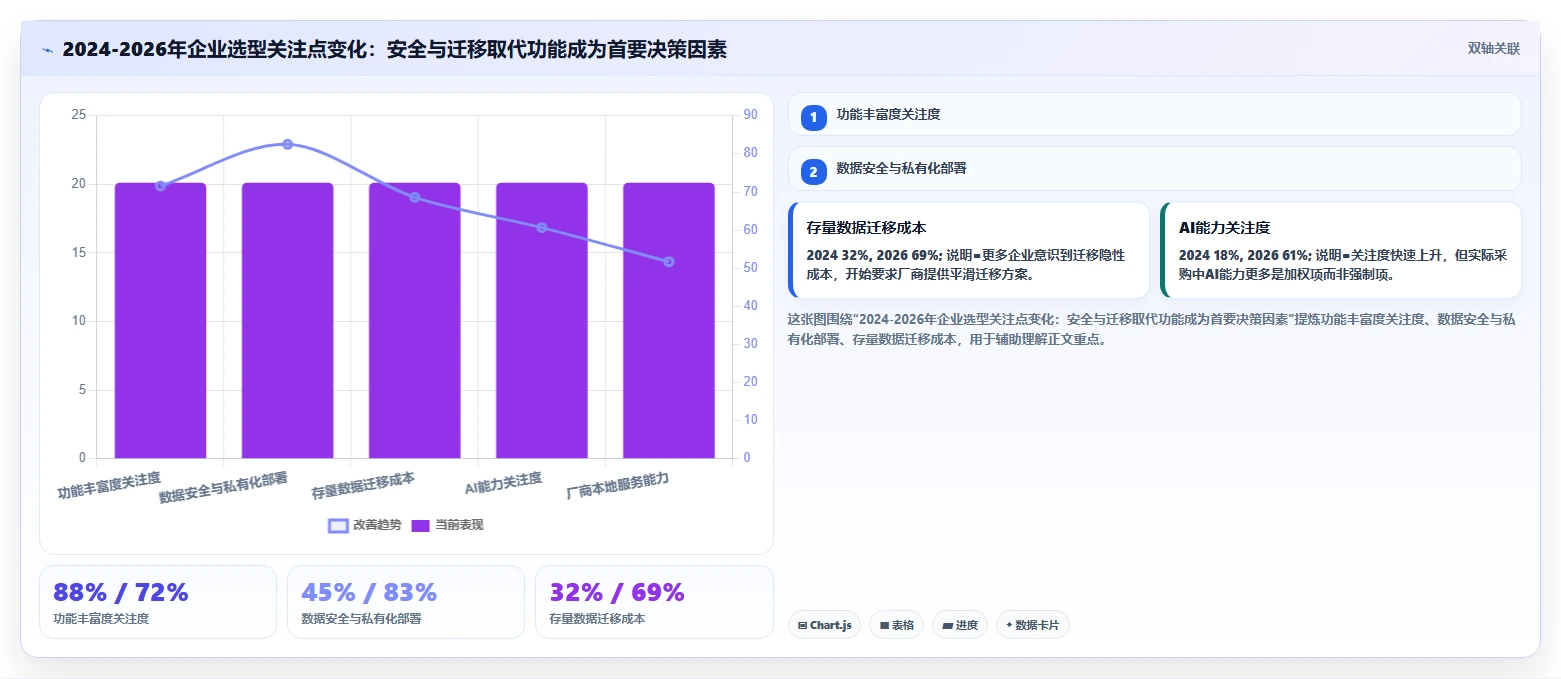Click the 改善趋势 legend color box
Screen dimensions: 1561x679
point(339,525)
